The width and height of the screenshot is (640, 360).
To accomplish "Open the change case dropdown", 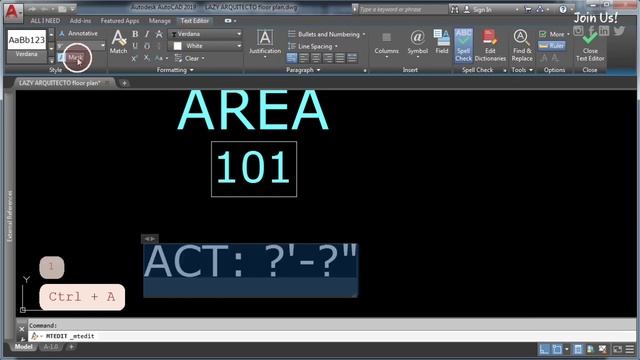I will point(161,58).
